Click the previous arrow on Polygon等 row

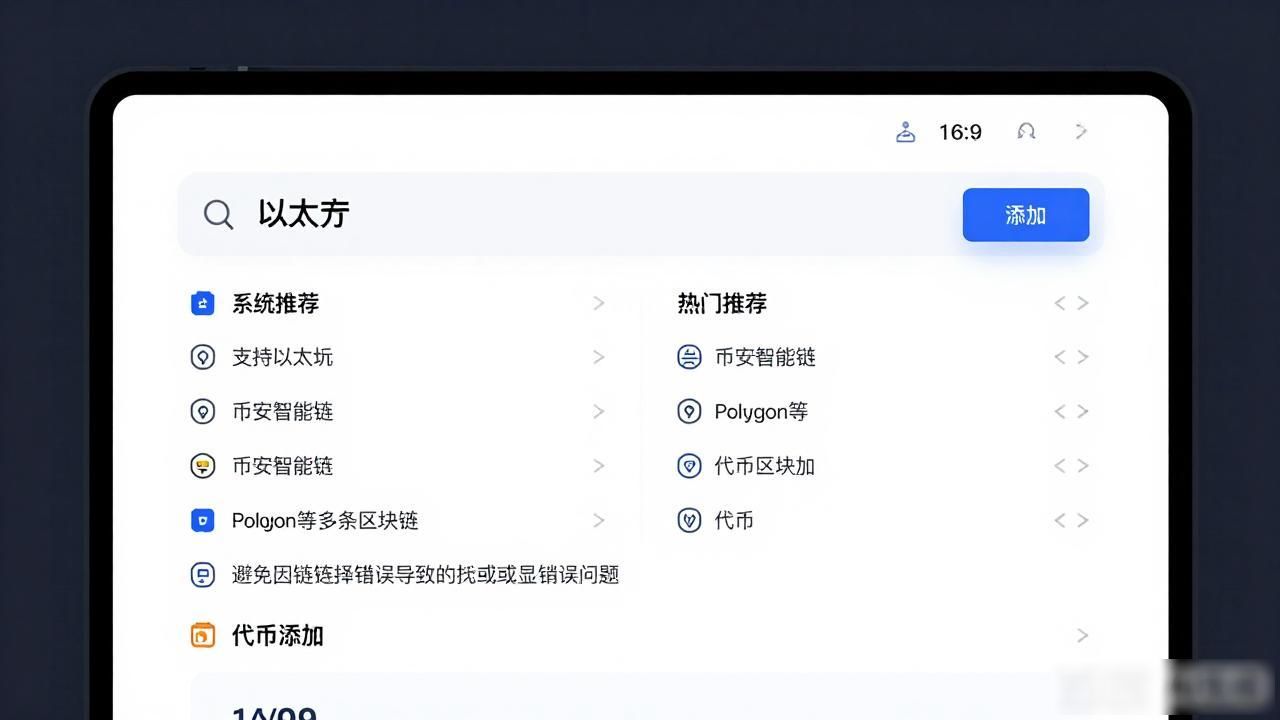coord(1060,411)
